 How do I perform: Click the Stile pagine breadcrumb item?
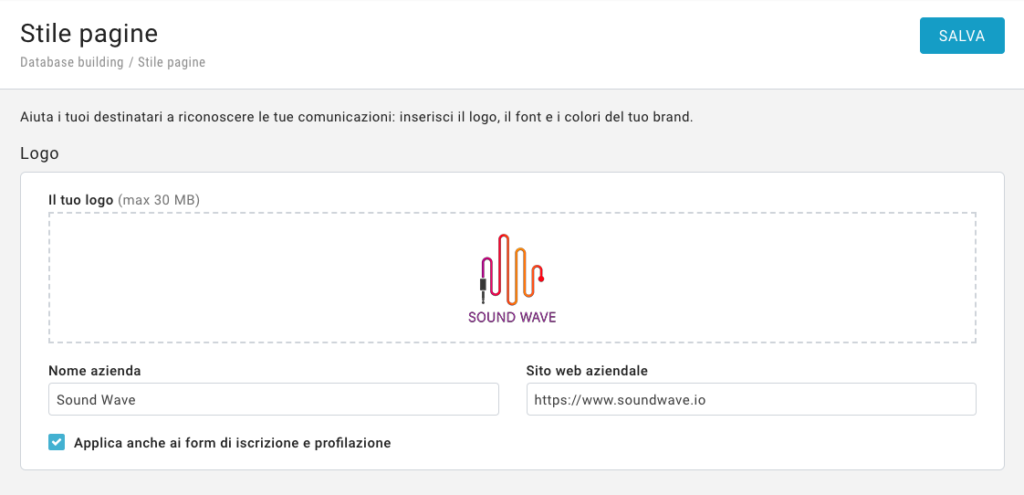click(171, 62)
